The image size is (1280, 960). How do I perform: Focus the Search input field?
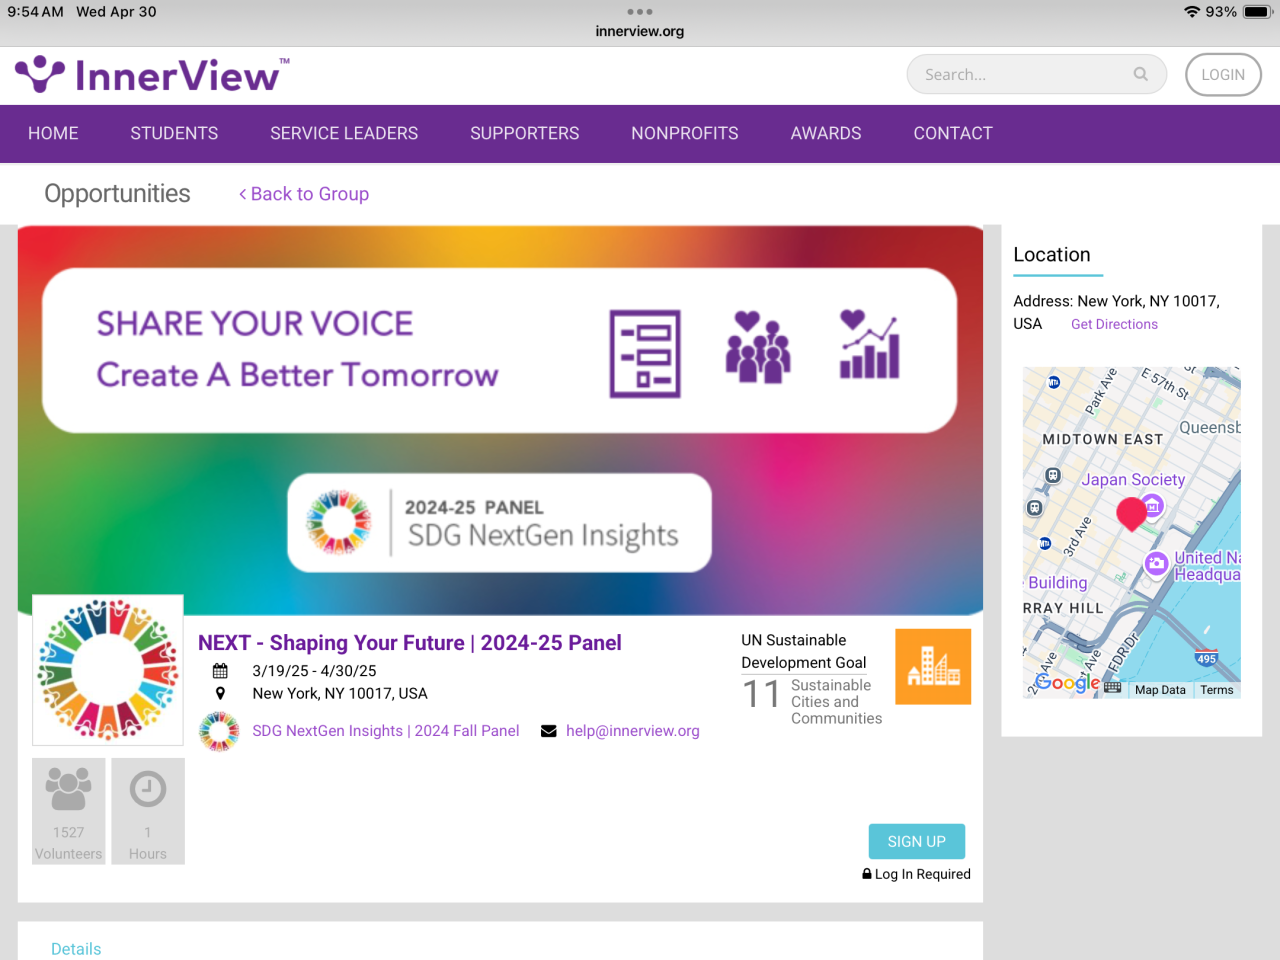pos(1036,74)
